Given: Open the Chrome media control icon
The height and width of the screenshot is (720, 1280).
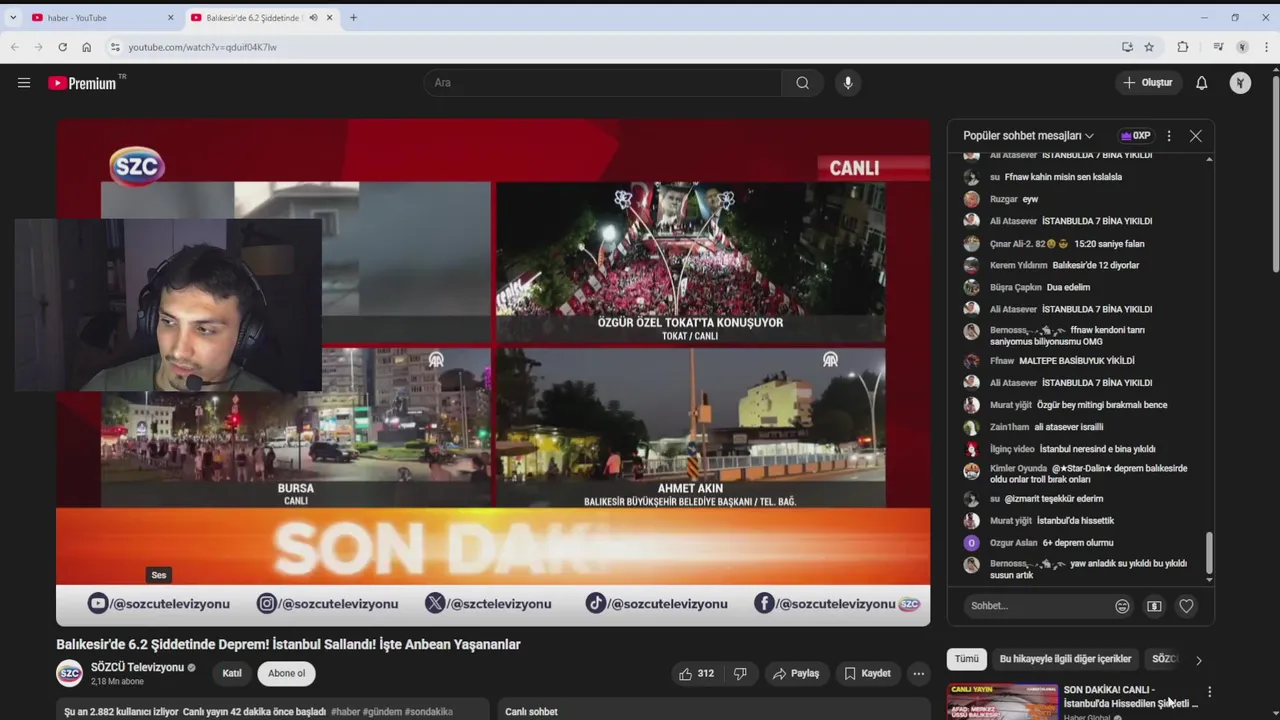Looking at the screenshot, I should [x=1217, y=47].
